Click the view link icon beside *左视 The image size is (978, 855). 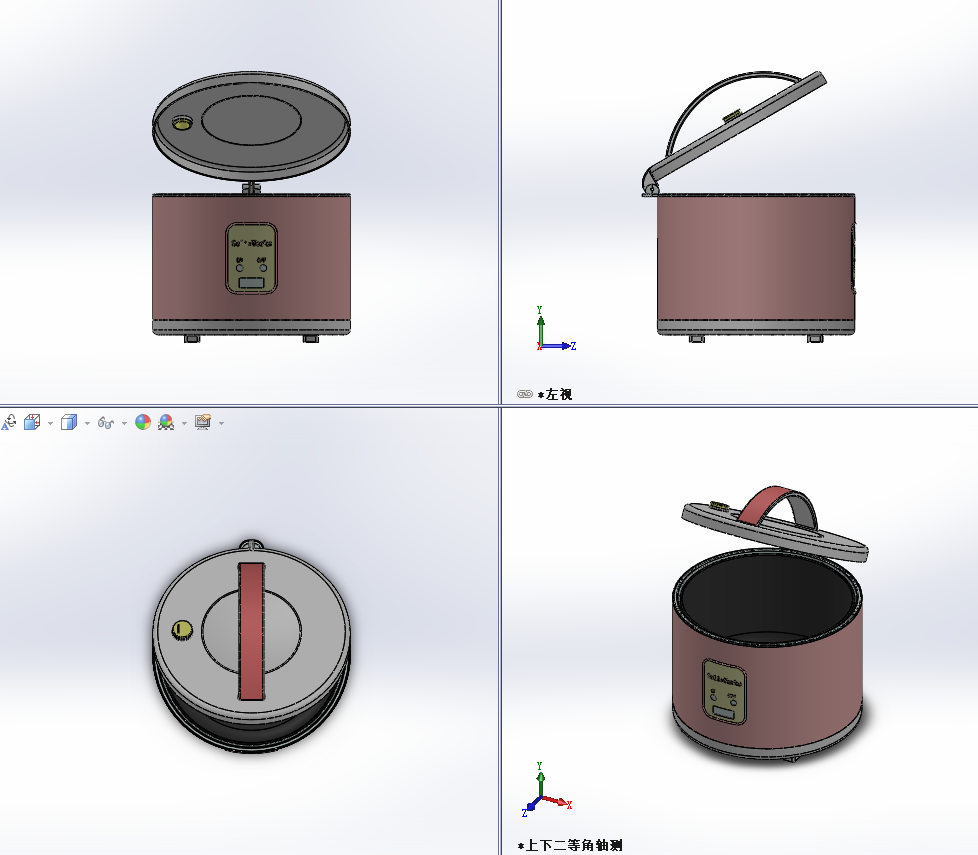(525, 394)
